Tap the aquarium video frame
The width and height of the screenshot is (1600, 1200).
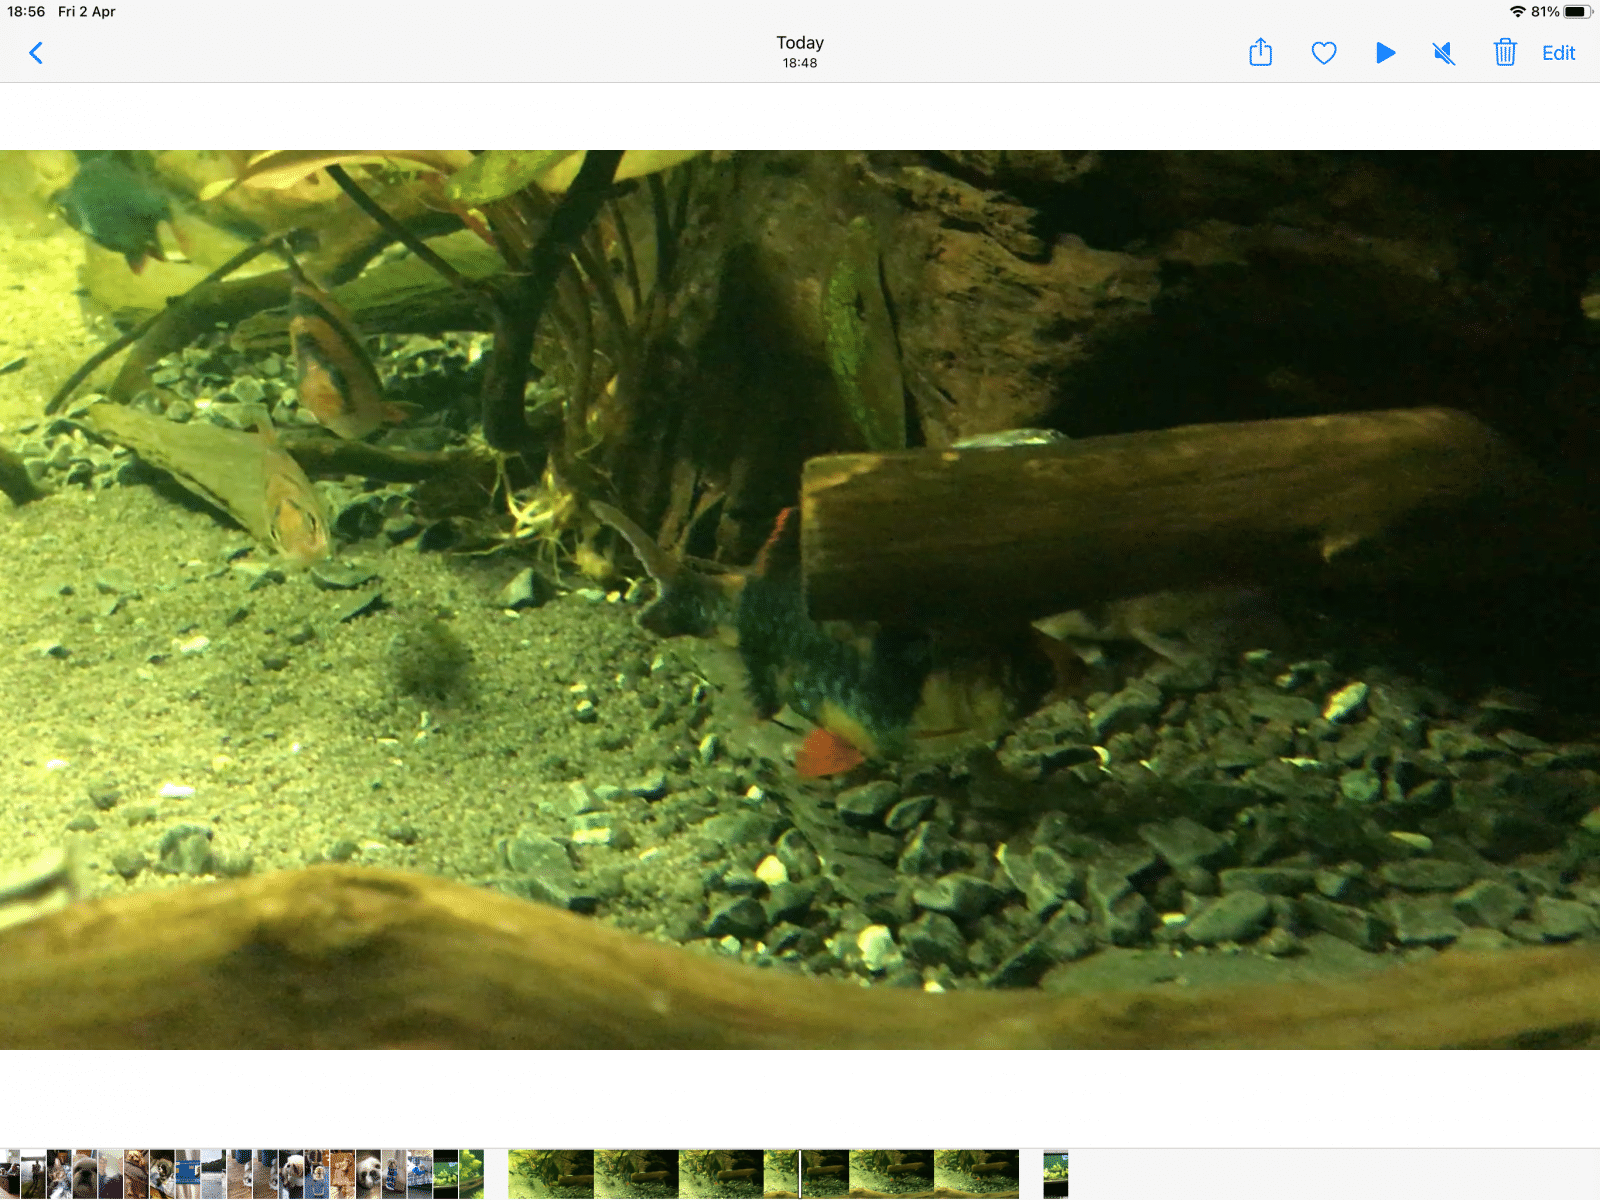800,600
